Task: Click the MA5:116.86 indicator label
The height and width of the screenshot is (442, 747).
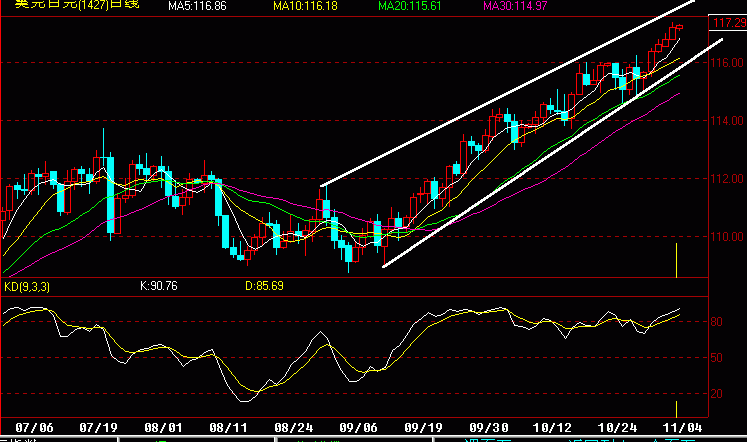Action: coord(197,6)
